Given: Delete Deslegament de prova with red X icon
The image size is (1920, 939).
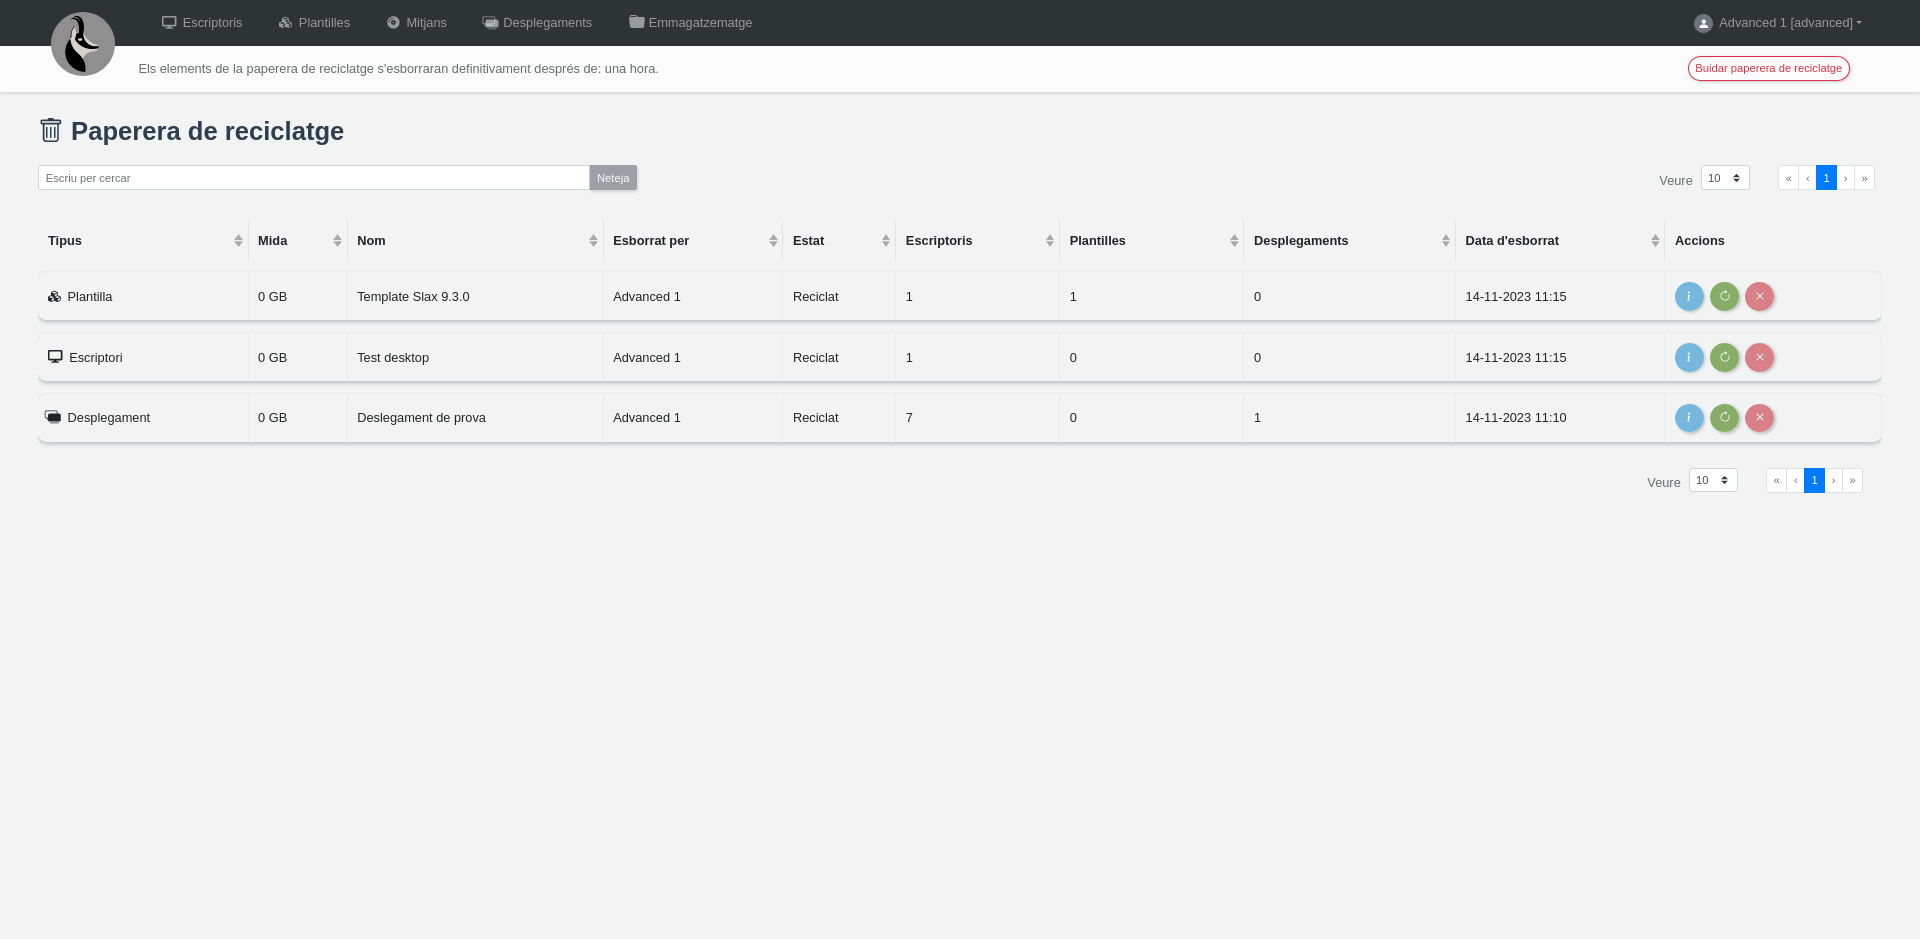Looking at the screenshot, I should pos(1759,418).
